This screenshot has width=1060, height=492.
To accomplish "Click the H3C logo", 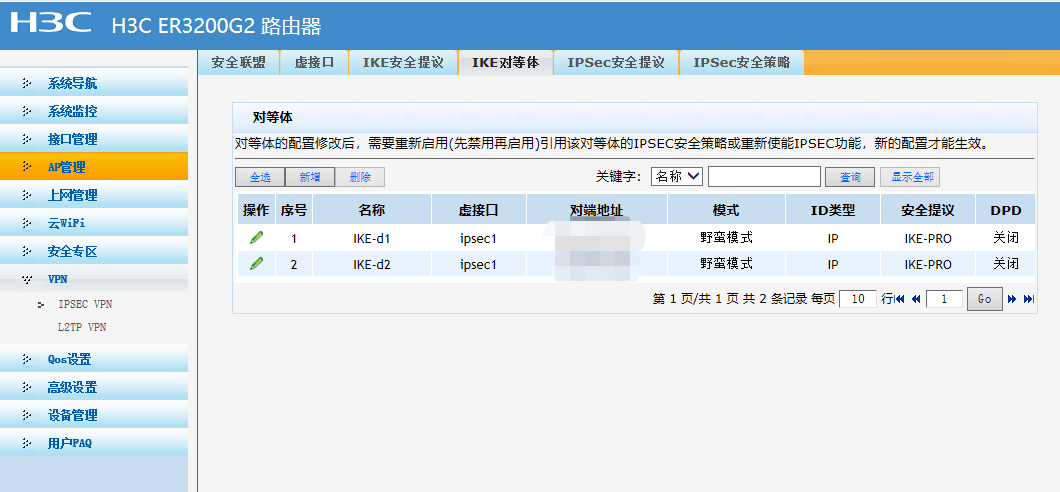I will [x=51, y=22].
